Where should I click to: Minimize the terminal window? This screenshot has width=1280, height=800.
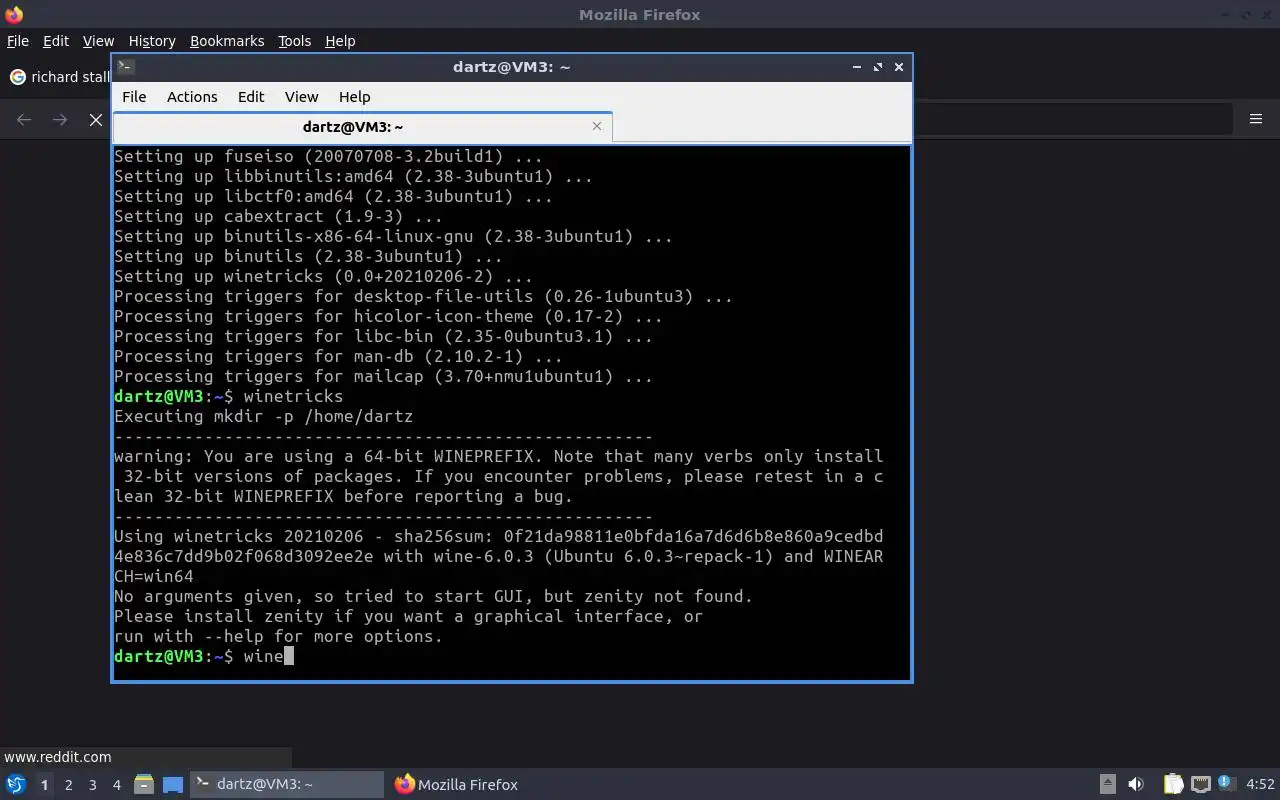coord(857,67)
